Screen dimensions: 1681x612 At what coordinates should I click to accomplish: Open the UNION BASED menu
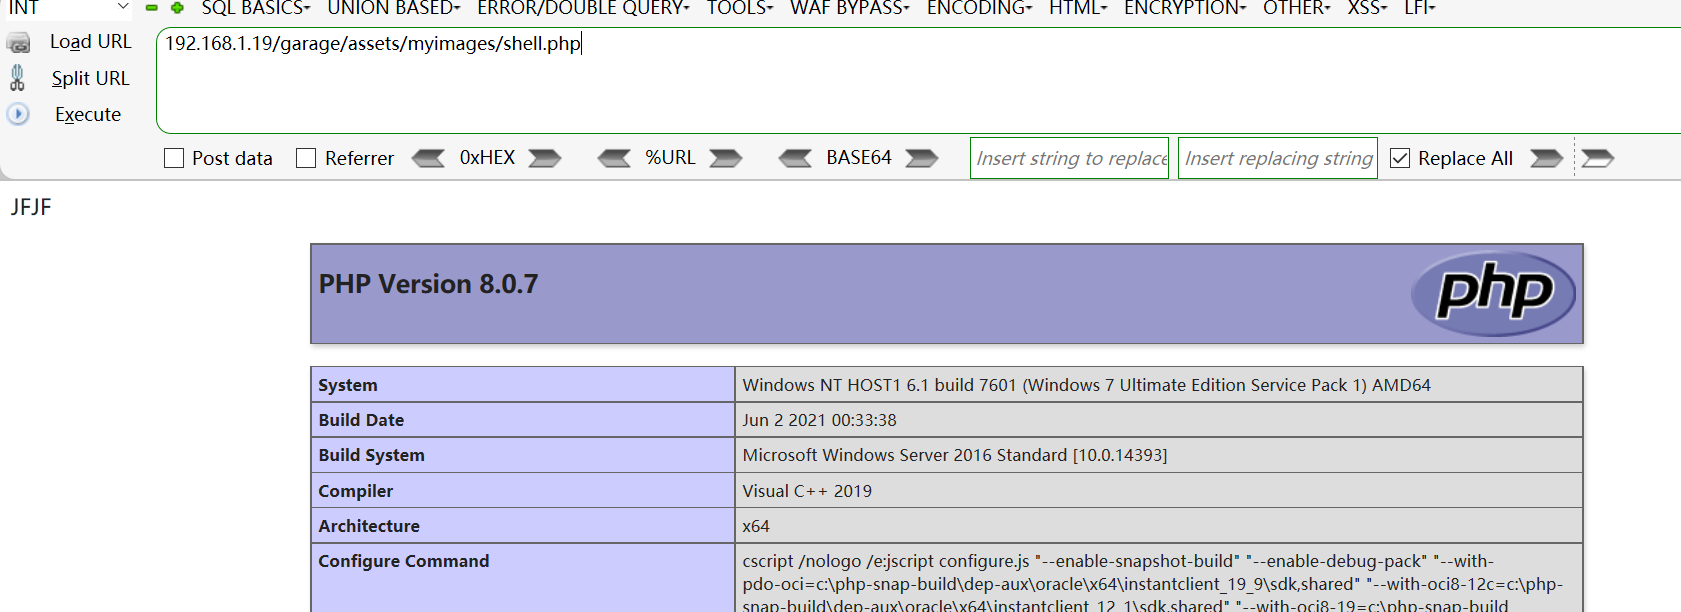click(394, 8)
